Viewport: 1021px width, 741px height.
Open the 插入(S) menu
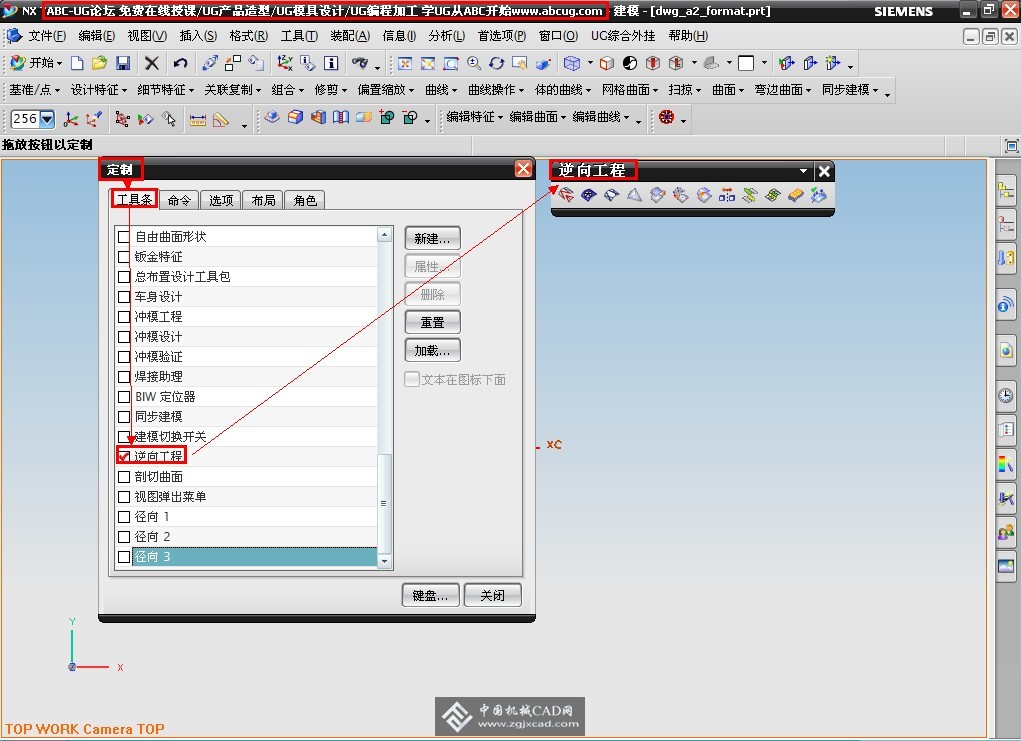(x=198, y=36)
